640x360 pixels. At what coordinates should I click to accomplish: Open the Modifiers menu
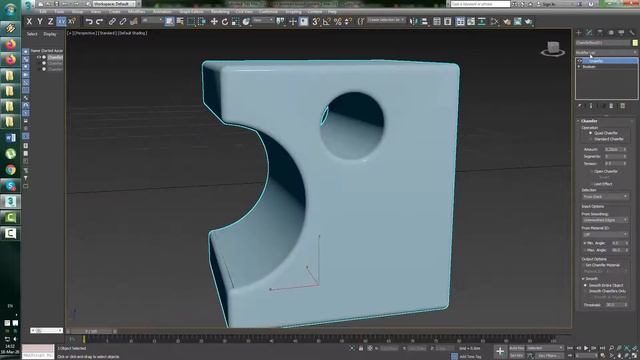click(x=136, y=12)
